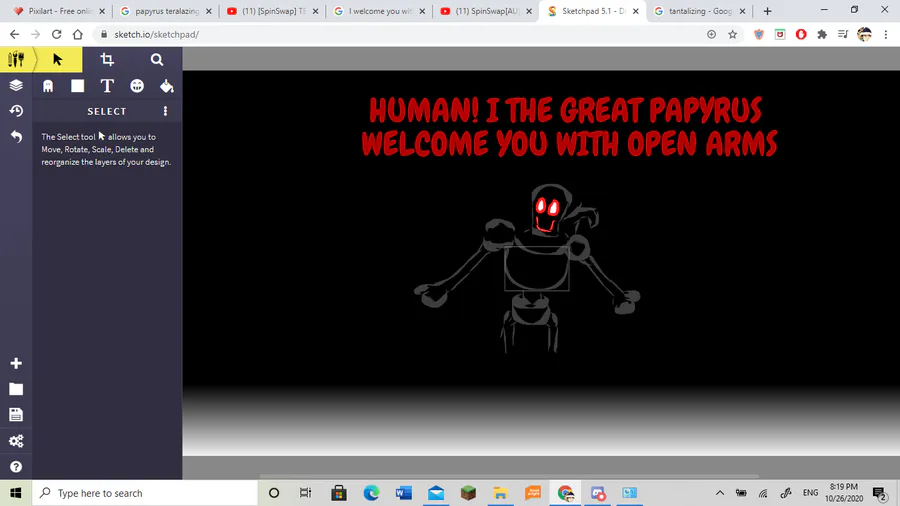Open the Brave shield extension icon
900x506 pixels.
point(759,34)
